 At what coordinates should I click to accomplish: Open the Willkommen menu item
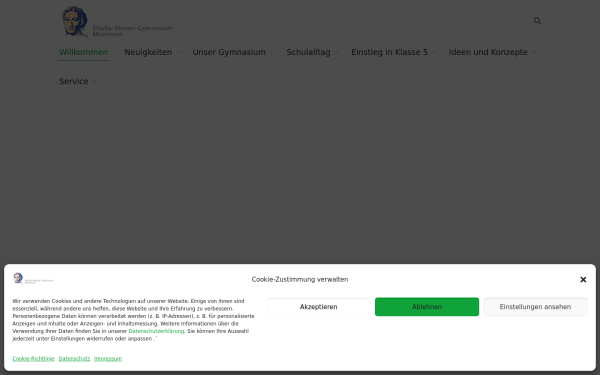pos(83,52)
